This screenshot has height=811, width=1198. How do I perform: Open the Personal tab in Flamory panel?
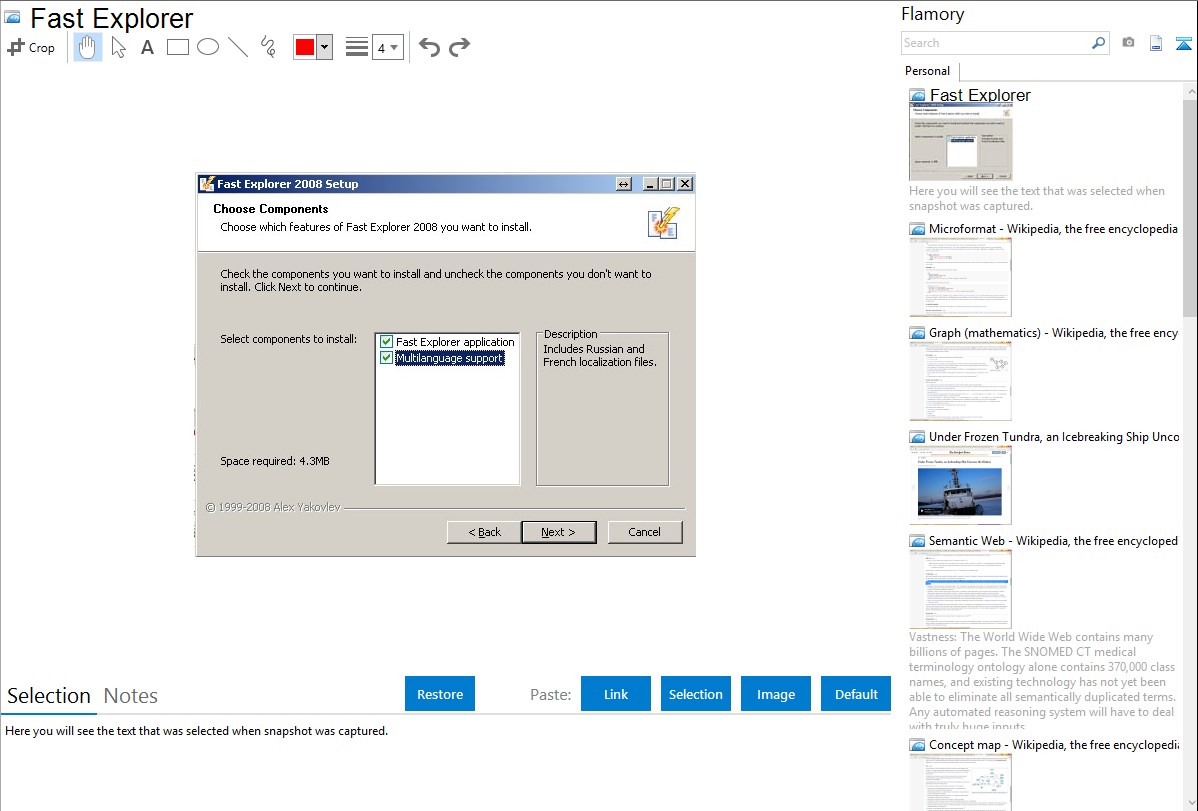coord(928,71)
